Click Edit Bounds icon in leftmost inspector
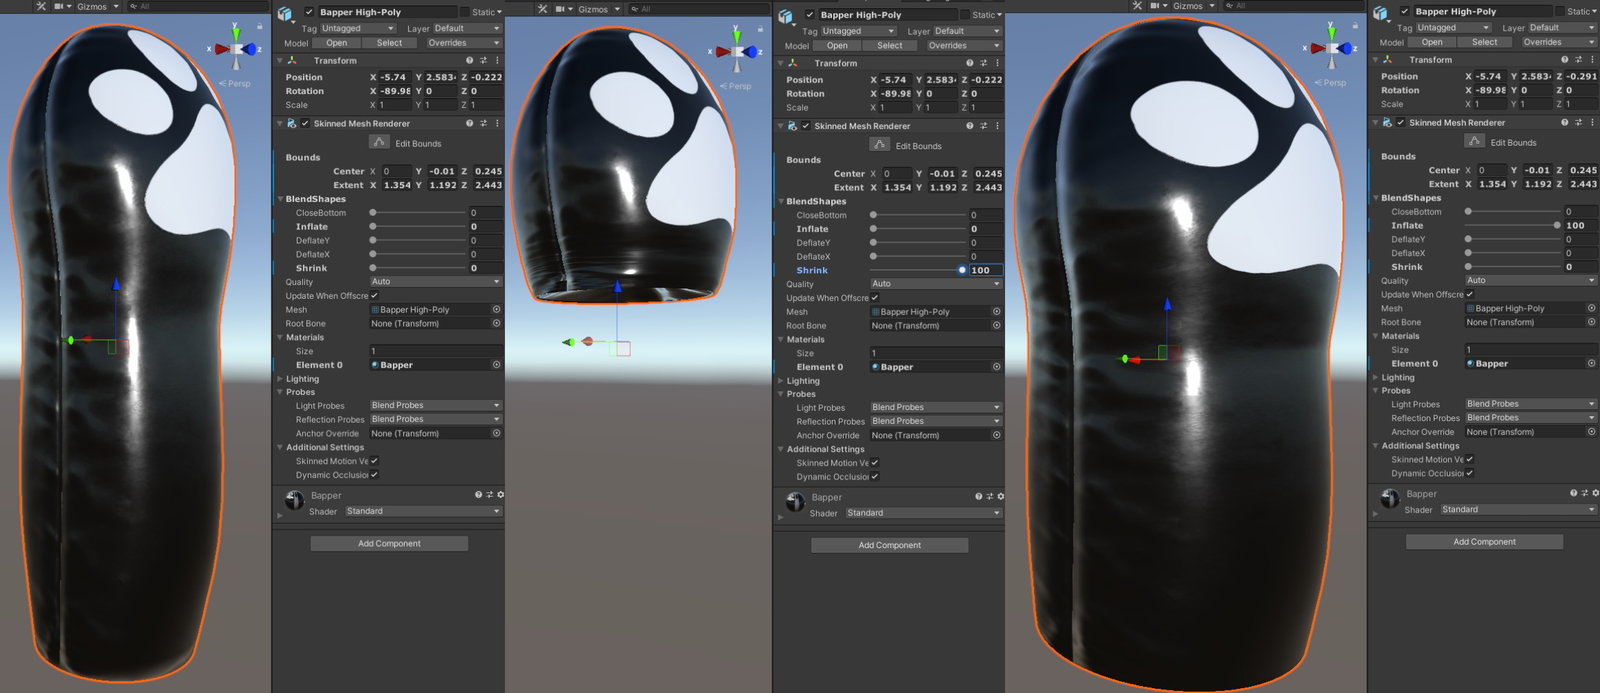 tap(379, 142)
